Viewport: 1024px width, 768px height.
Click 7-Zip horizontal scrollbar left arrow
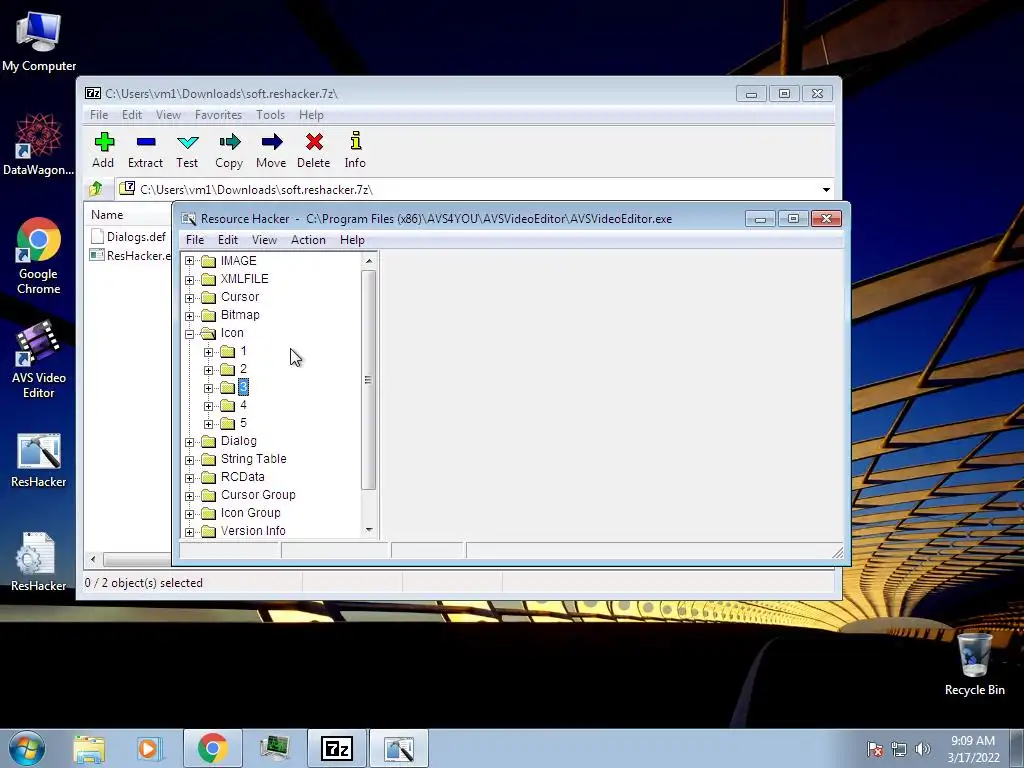tap(93, 559)
